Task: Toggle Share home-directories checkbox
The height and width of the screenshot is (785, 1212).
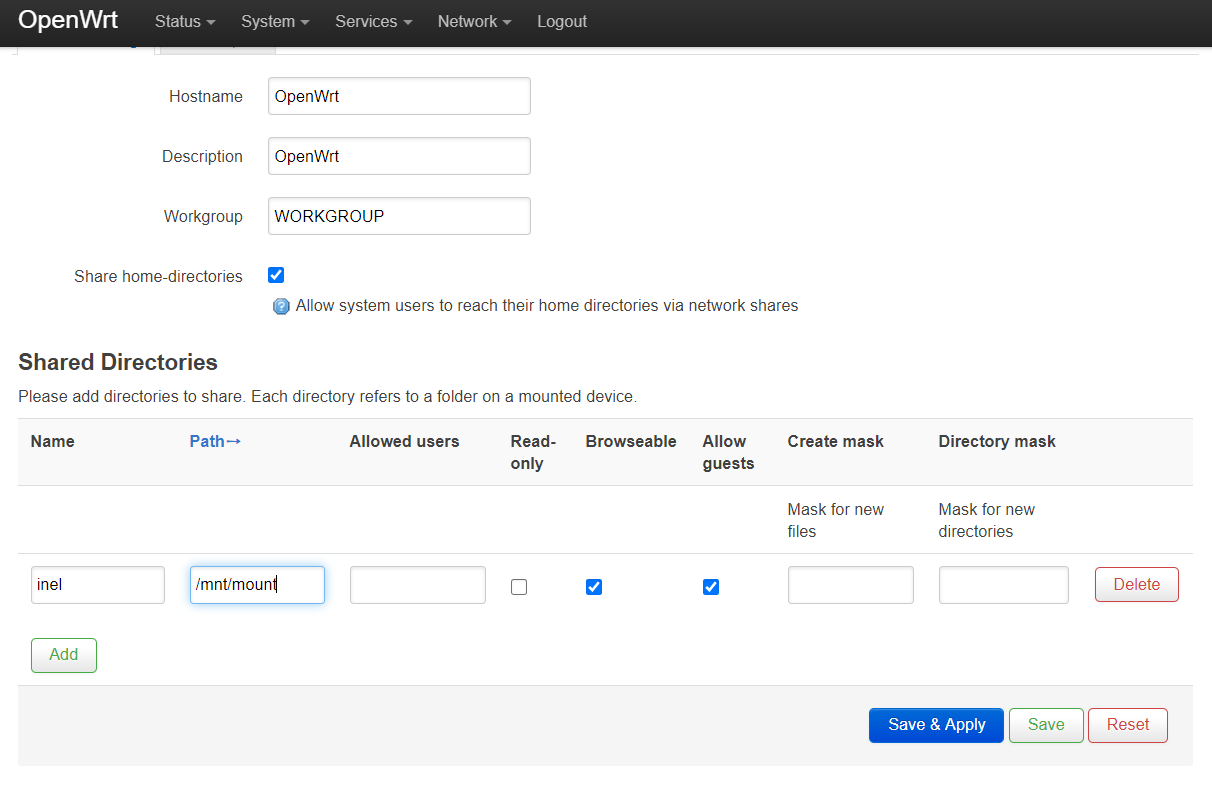Action: [x=276, y=275]
